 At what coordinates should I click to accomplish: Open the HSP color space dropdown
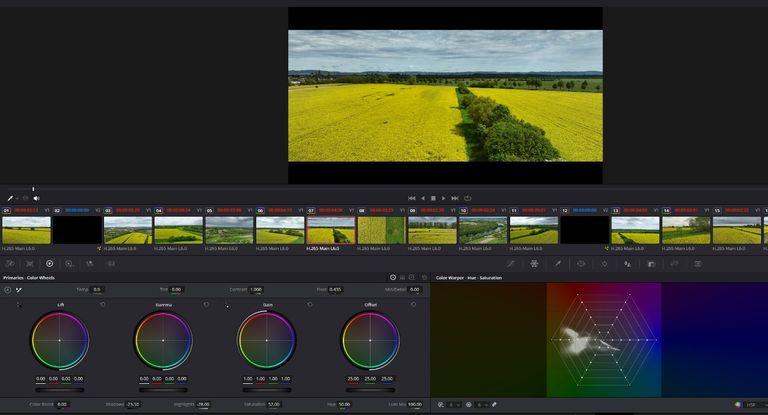coord(752,404)
